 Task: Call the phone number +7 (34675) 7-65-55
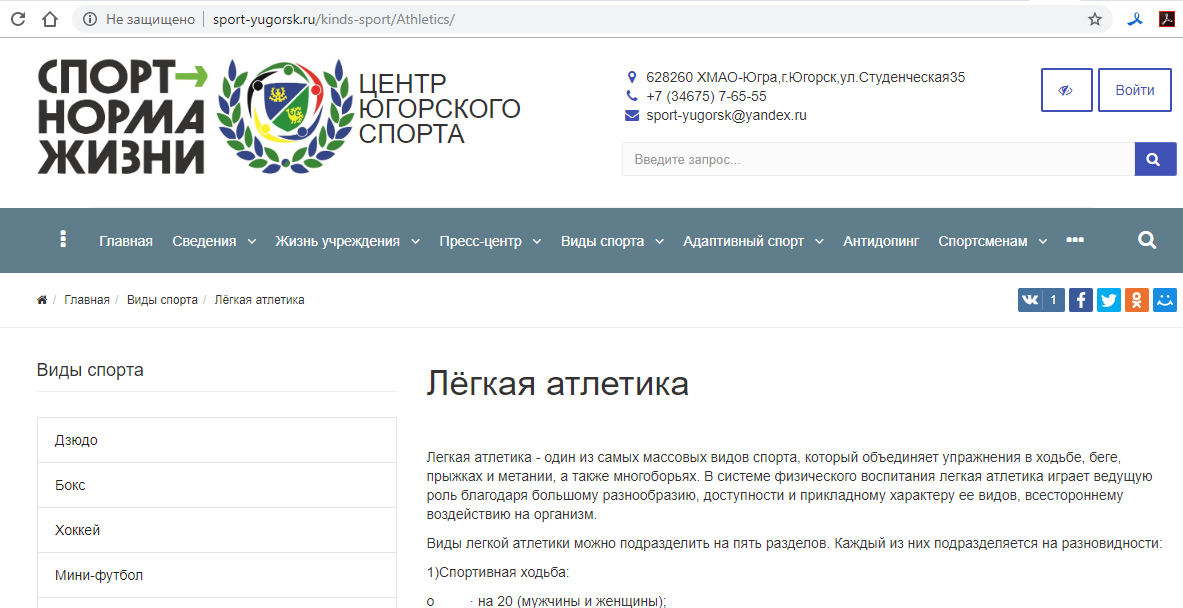tap(706, 97)
